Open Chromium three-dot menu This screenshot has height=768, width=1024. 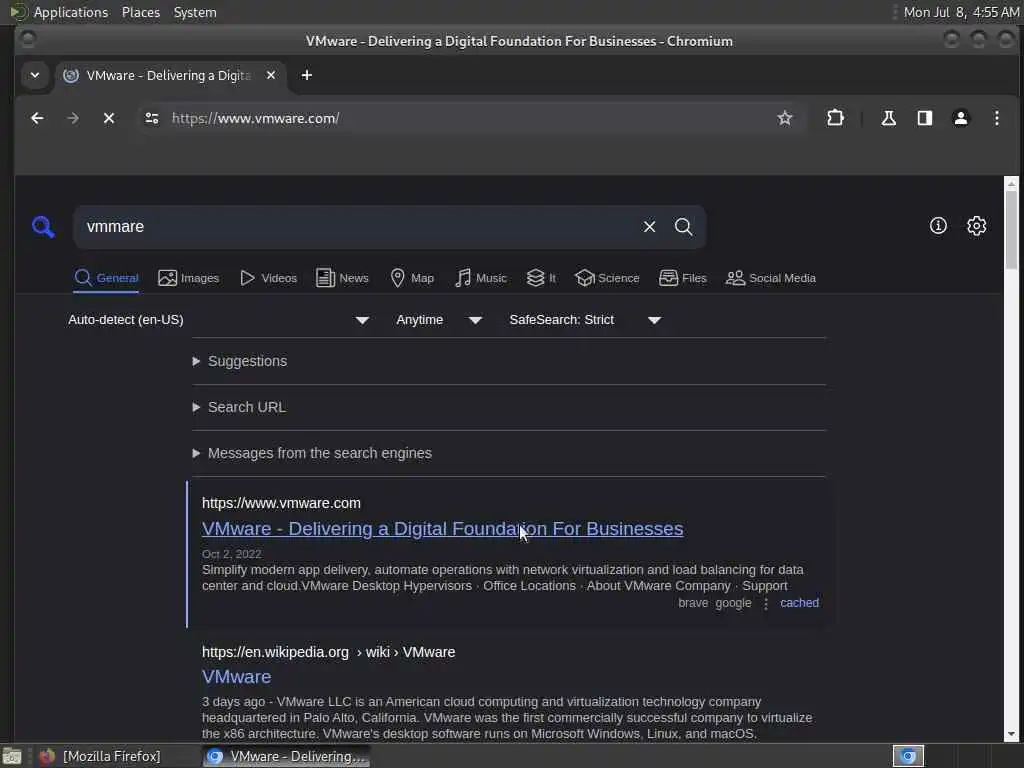(997, 118)
